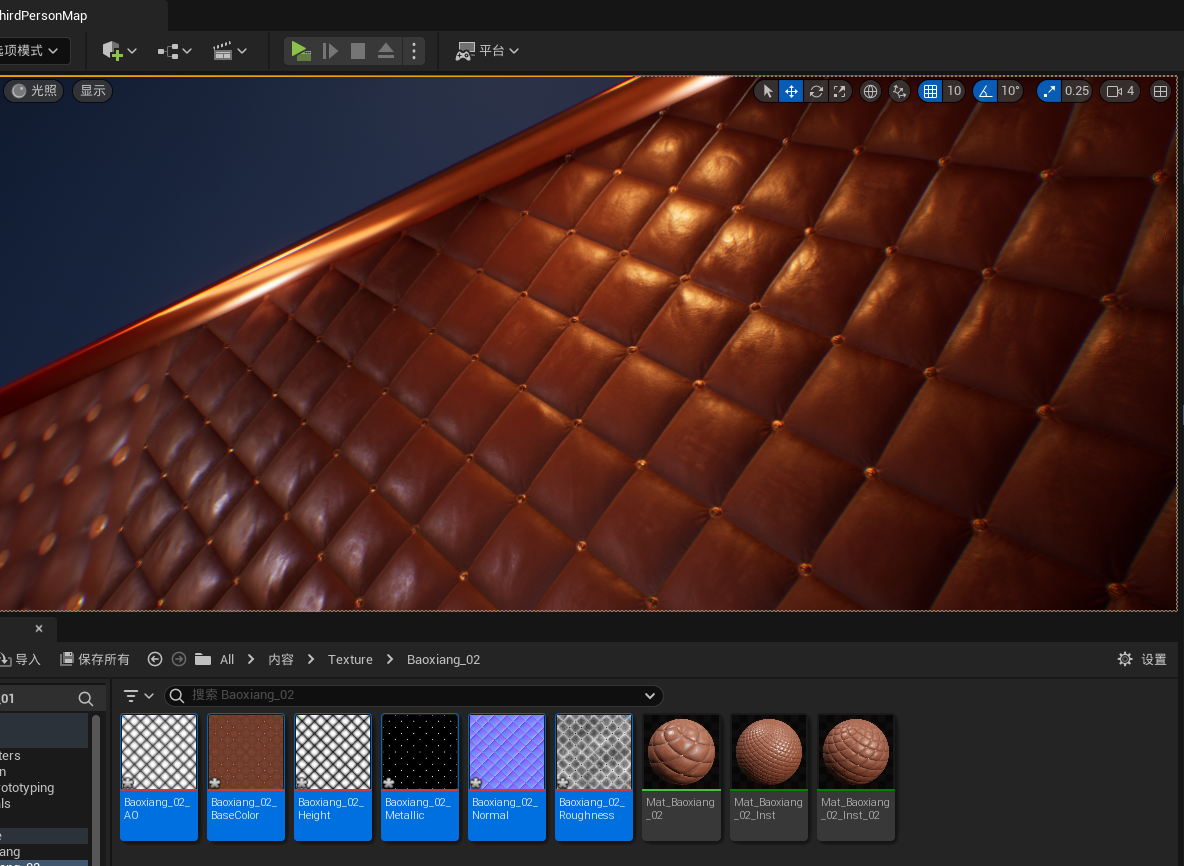Select the scale gizmo tool
This screenshot has width=1184, height=866.
840,91
